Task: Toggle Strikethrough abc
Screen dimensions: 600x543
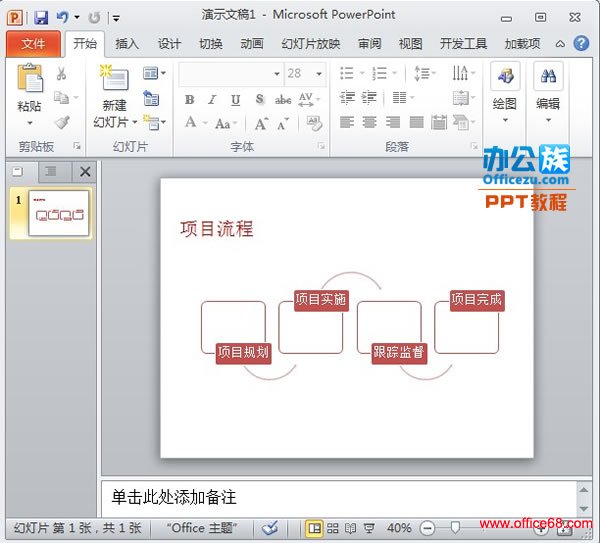Action: click(x=283, y=100)
